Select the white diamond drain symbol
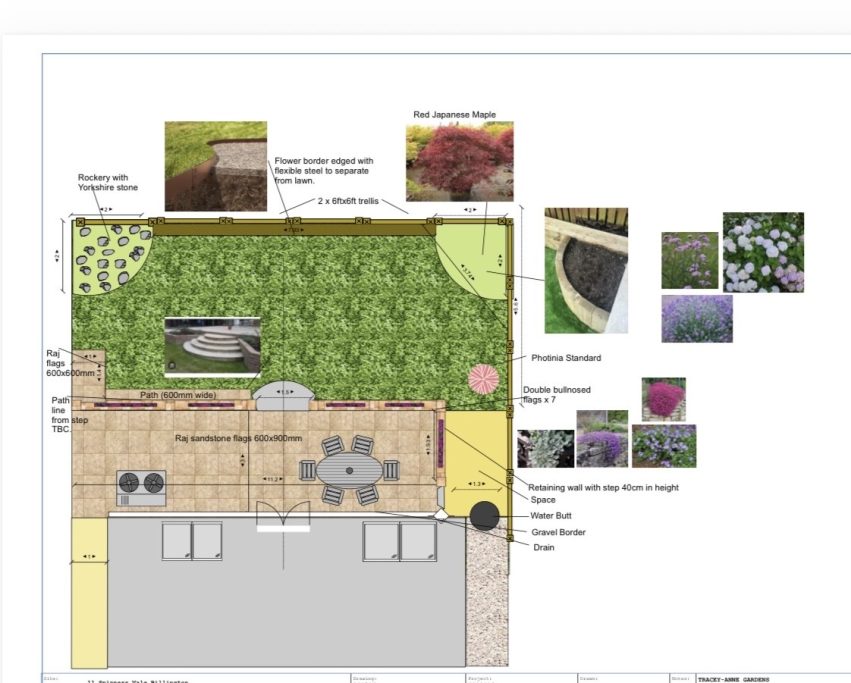Viewport: 851px width, 683px height. click(441, 514)
